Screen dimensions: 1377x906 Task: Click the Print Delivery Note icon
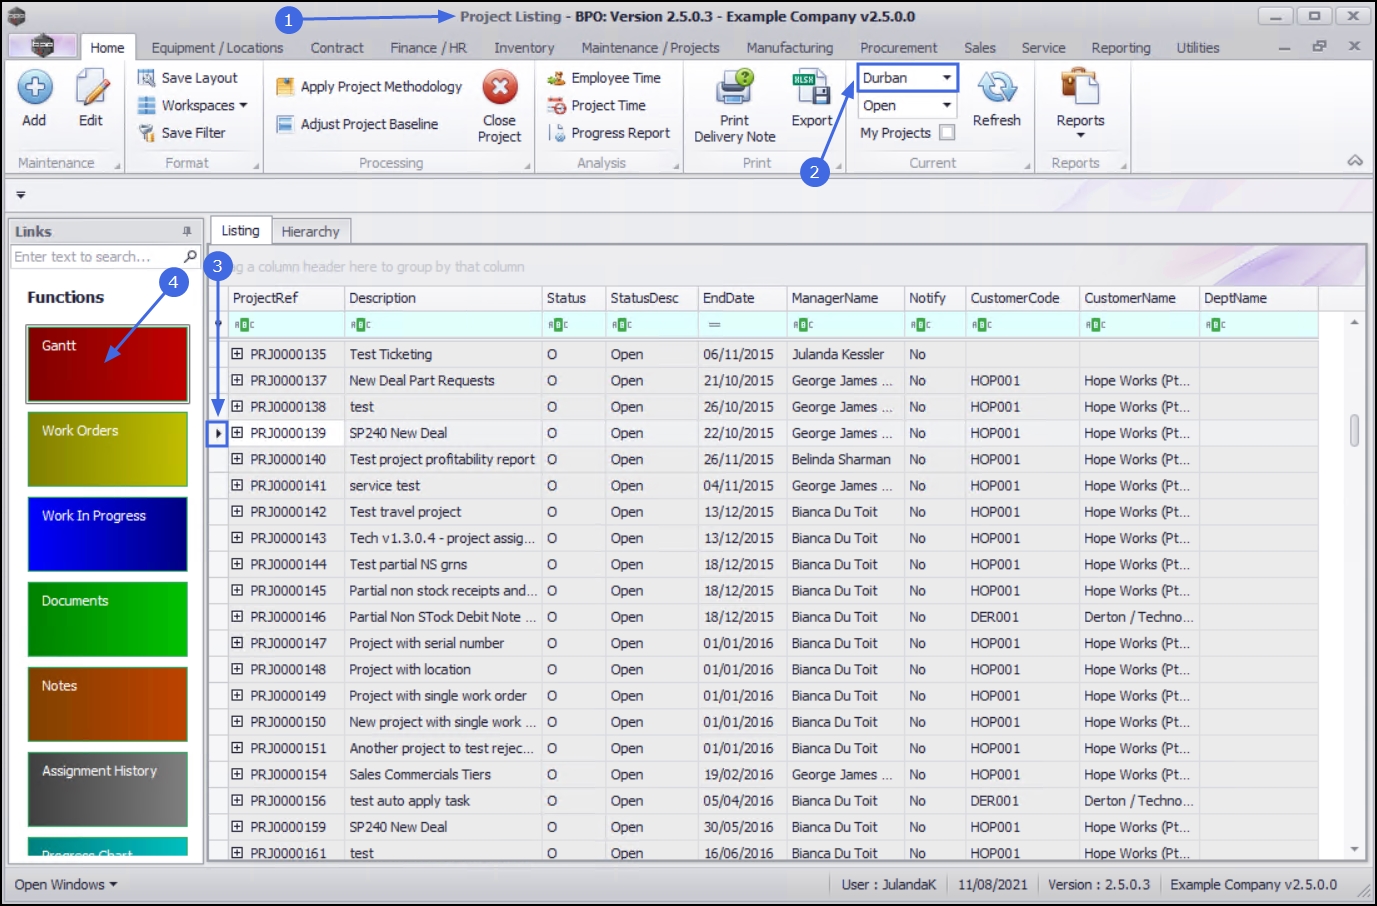click(735, 89)
